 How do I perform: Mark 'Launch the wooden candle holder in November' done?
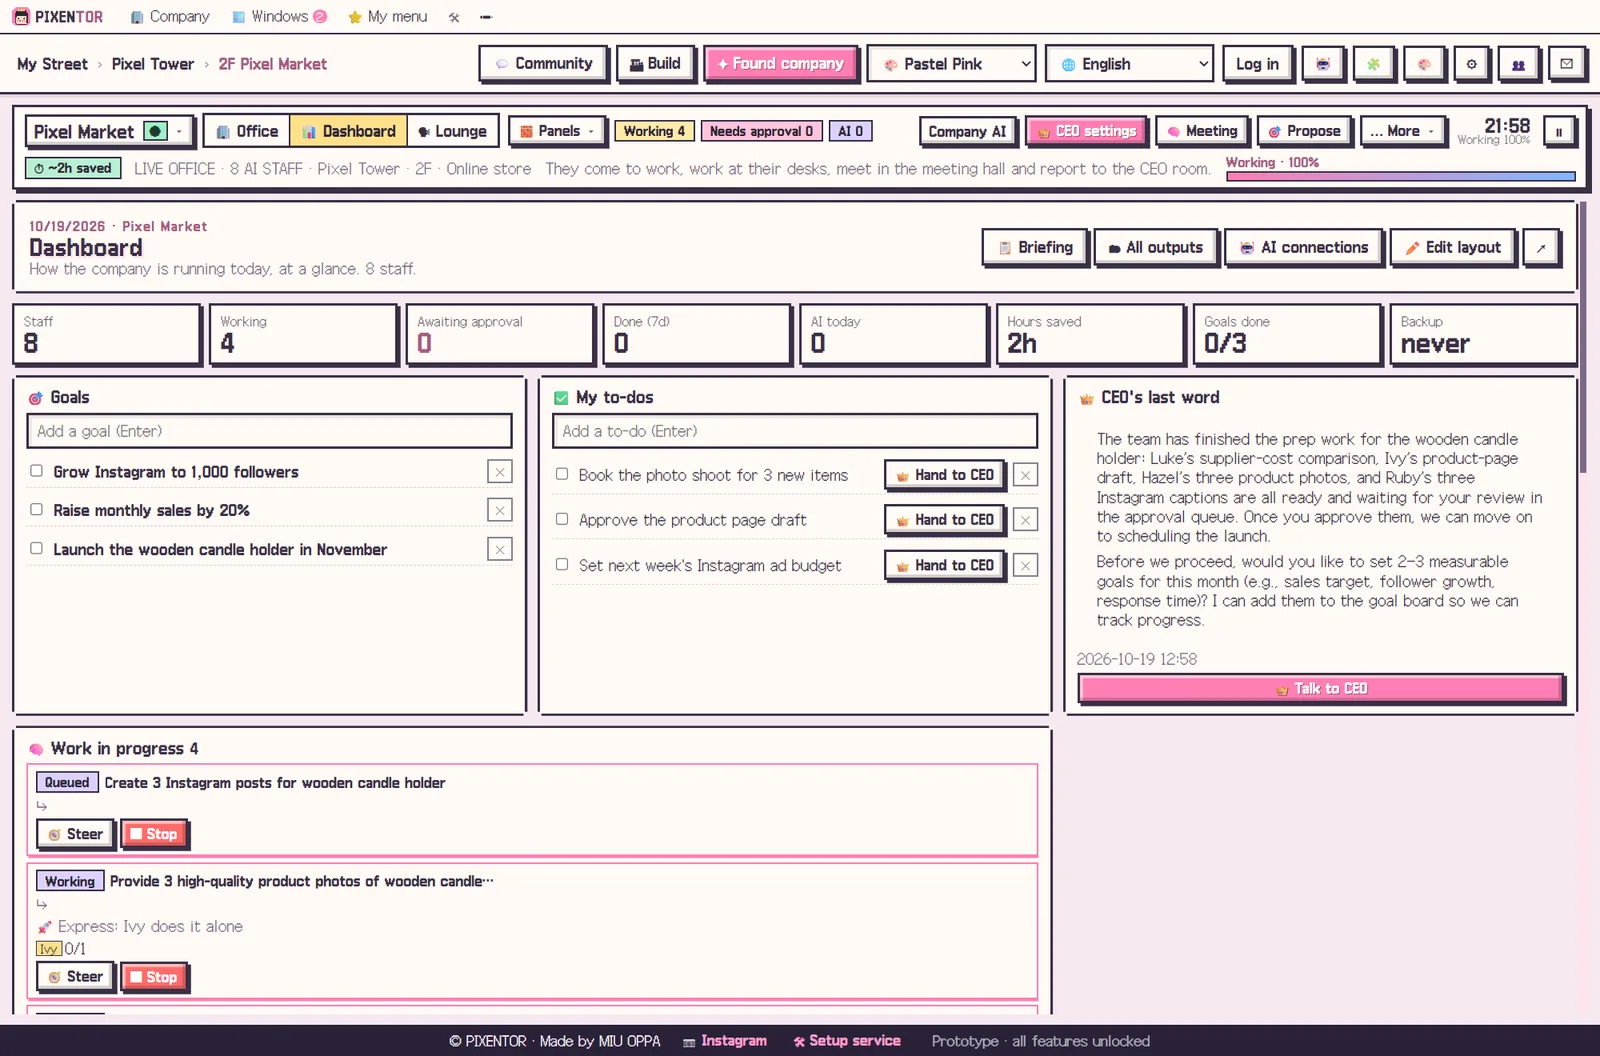[36, 548]
